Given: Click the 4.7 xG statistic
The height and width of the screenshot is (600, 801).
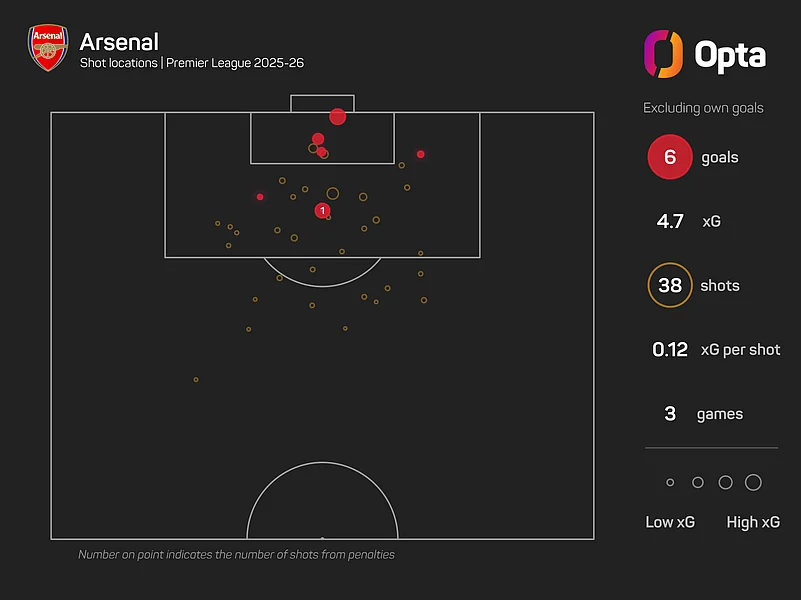Looking at the screenshot, I should coord(688,221).
